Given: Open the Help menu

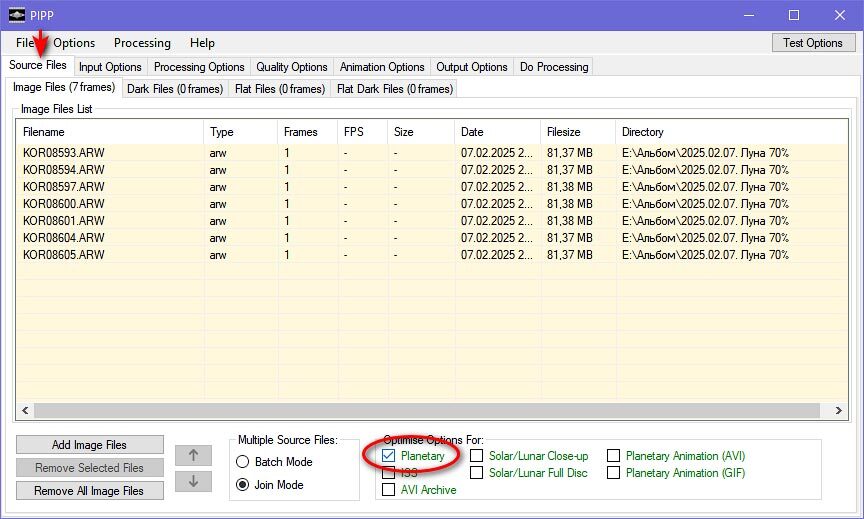Looking at the screenshot, I should 202,43.
